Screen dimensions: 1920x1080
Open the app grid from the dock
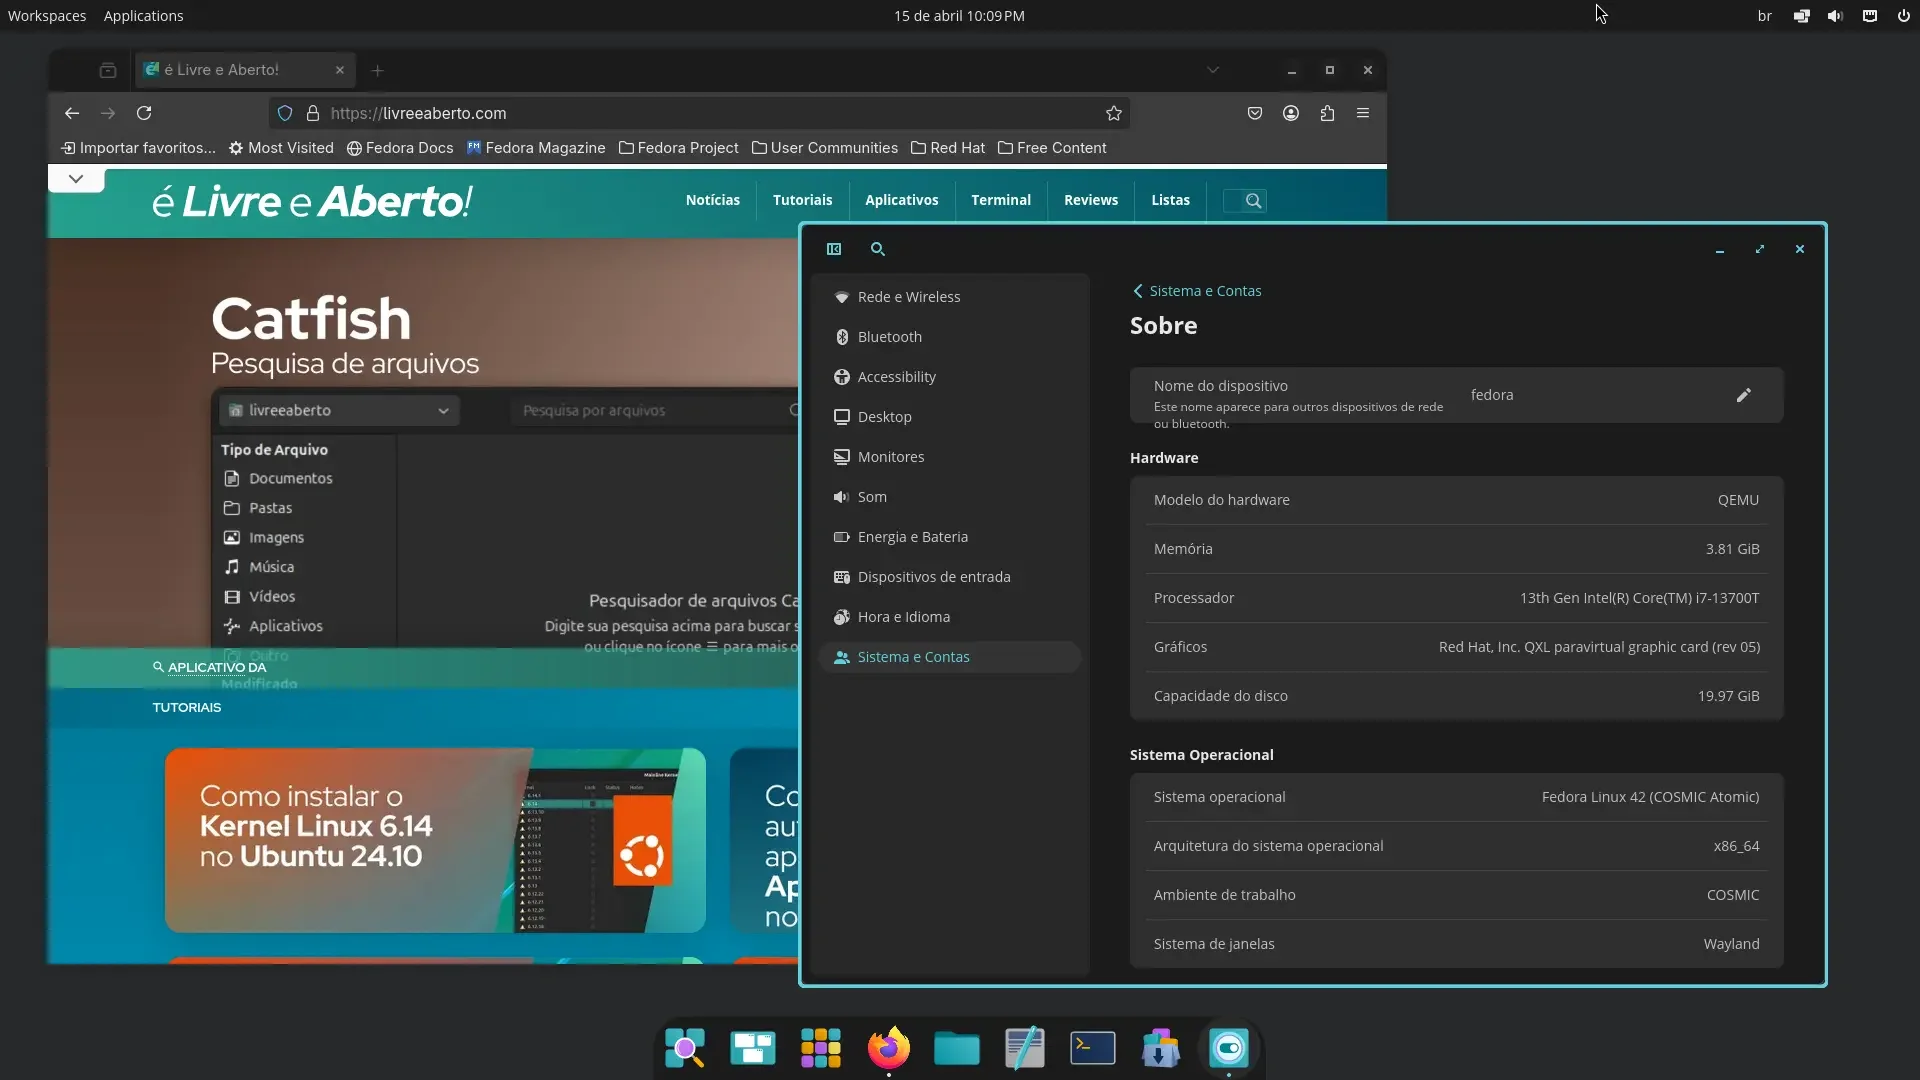(821, 1048)
